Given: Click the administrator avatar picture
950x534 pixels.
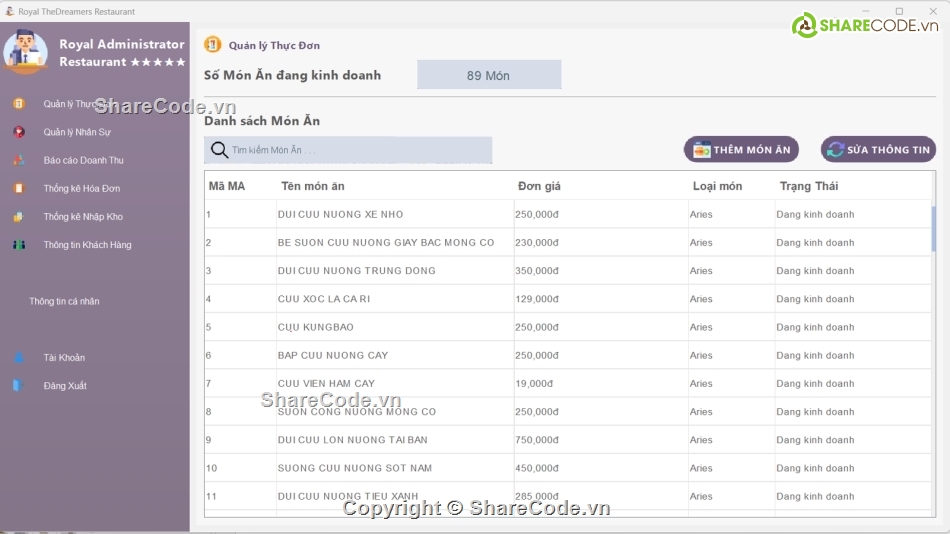Looking at the screenshot, I should (26, 51).
